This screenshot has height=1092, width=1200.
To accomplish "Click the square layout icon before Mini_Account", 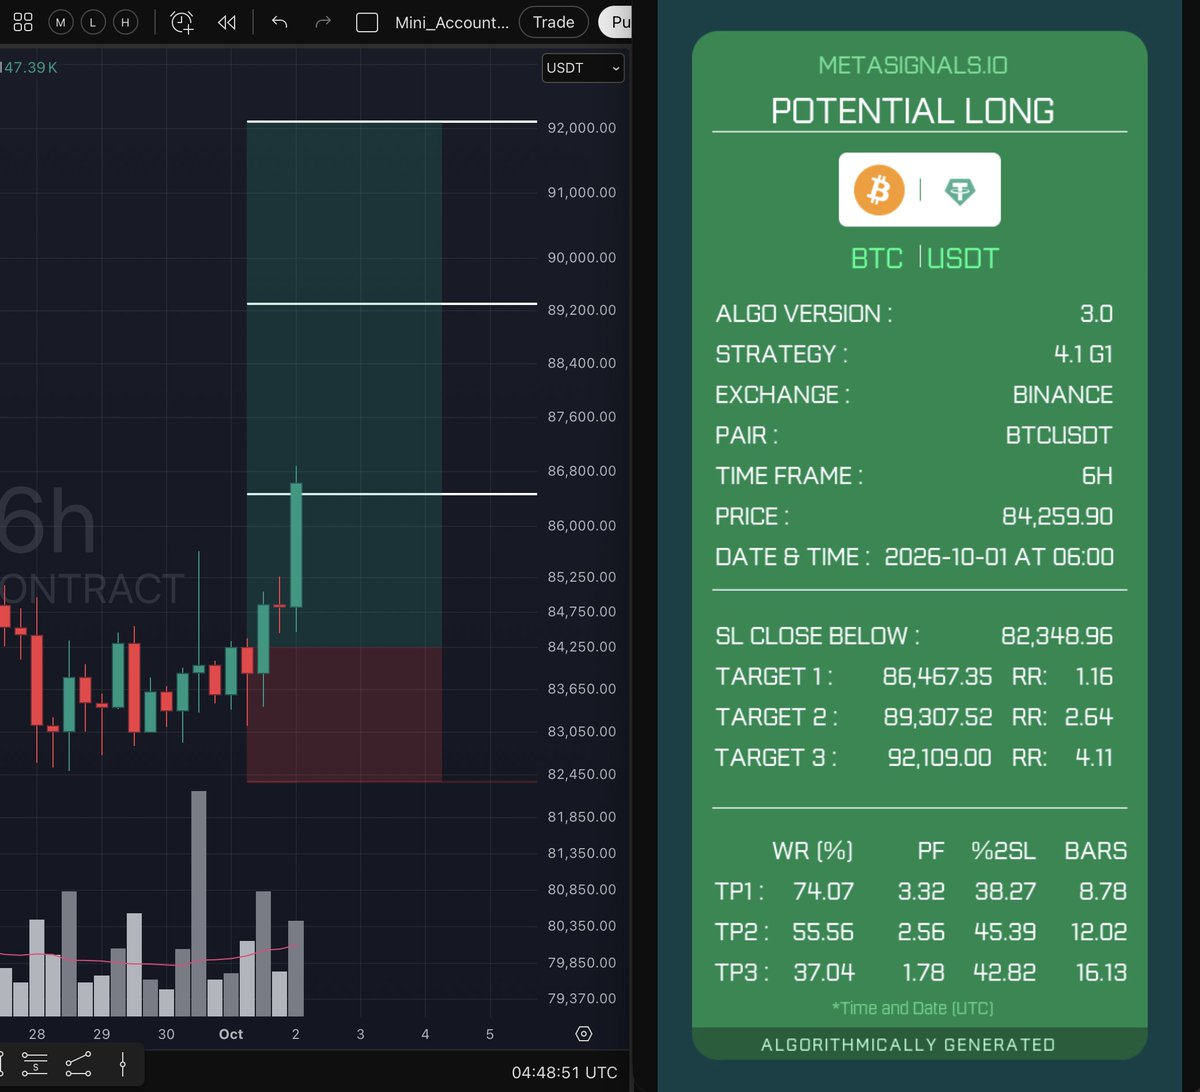I will pos(367,22).
